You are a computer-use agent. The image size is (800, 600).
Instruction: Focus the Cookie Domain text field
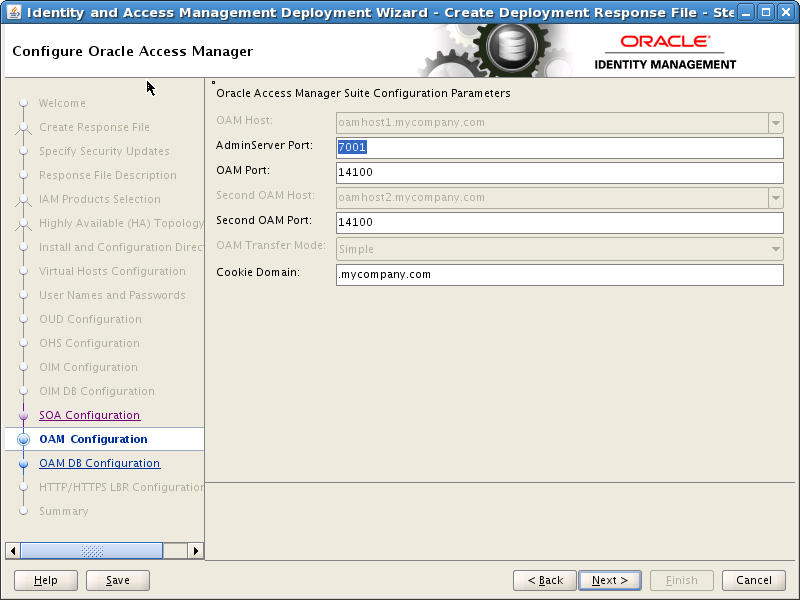560,275
